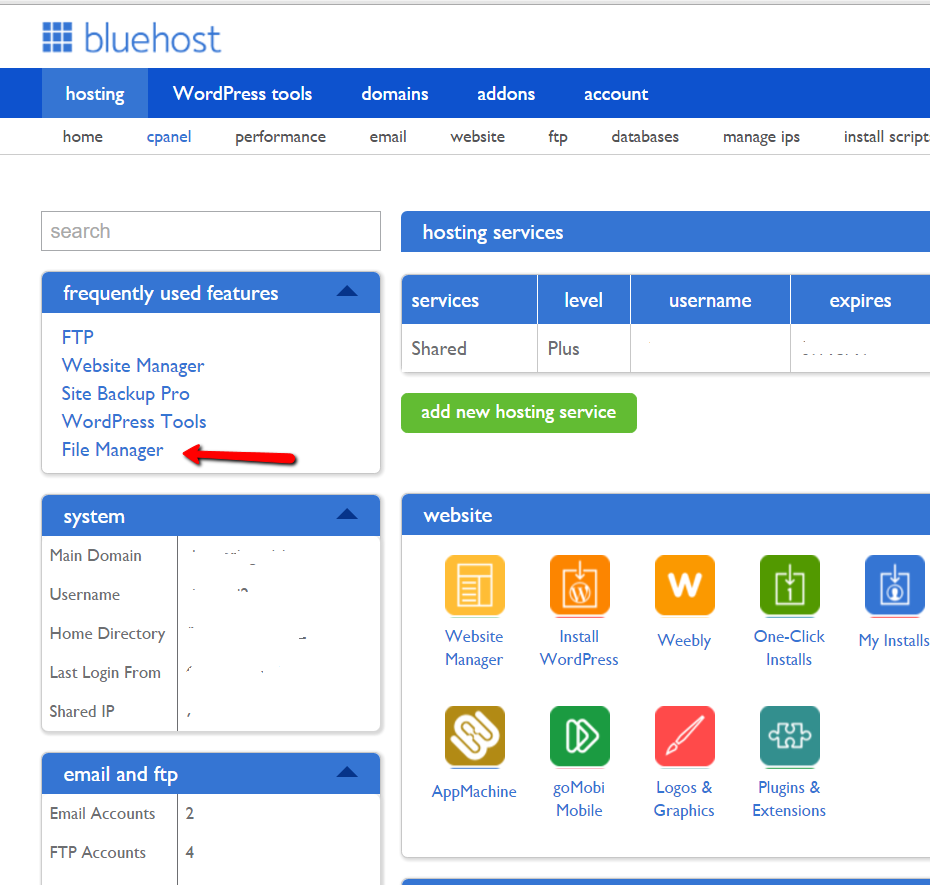930x885 pixels.
Task: Click the Last Login From label
Action: pos(105,673)
